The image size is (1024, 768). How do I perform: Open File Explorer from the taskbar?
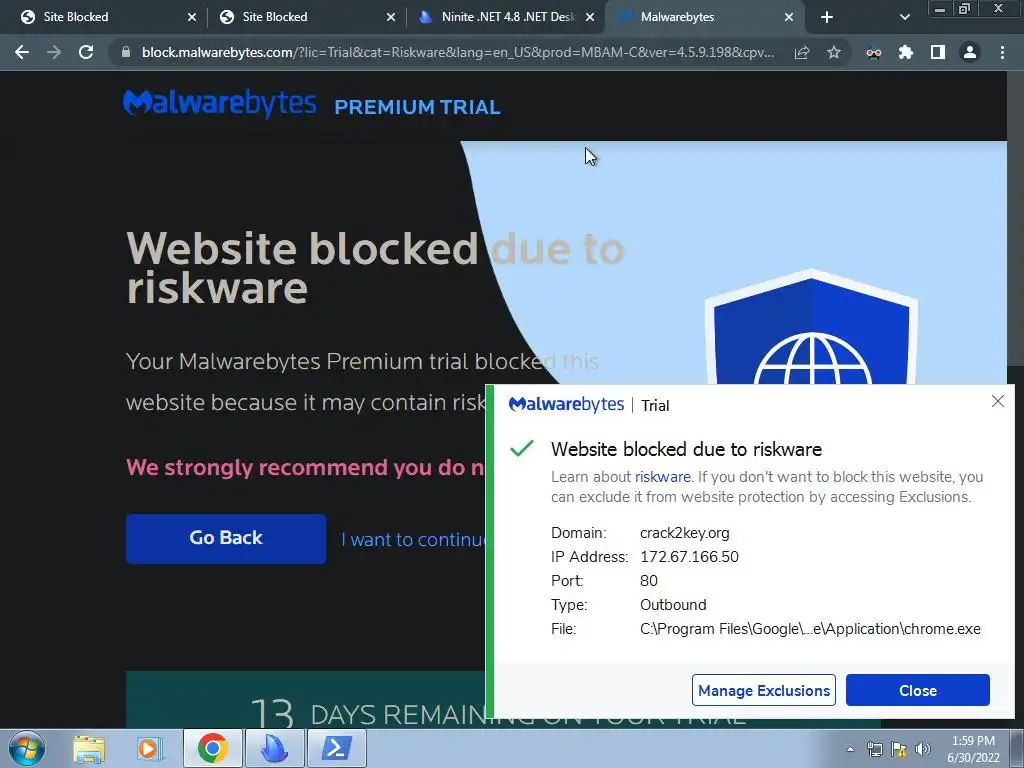coord(89,748)
